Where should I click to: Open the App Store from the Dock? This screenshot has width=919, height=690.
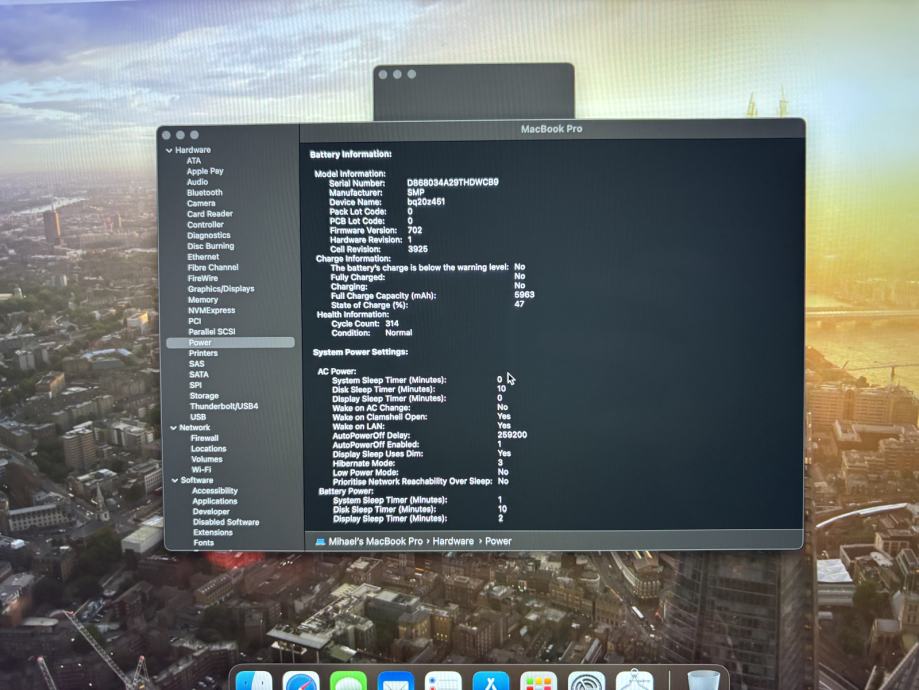491,682
